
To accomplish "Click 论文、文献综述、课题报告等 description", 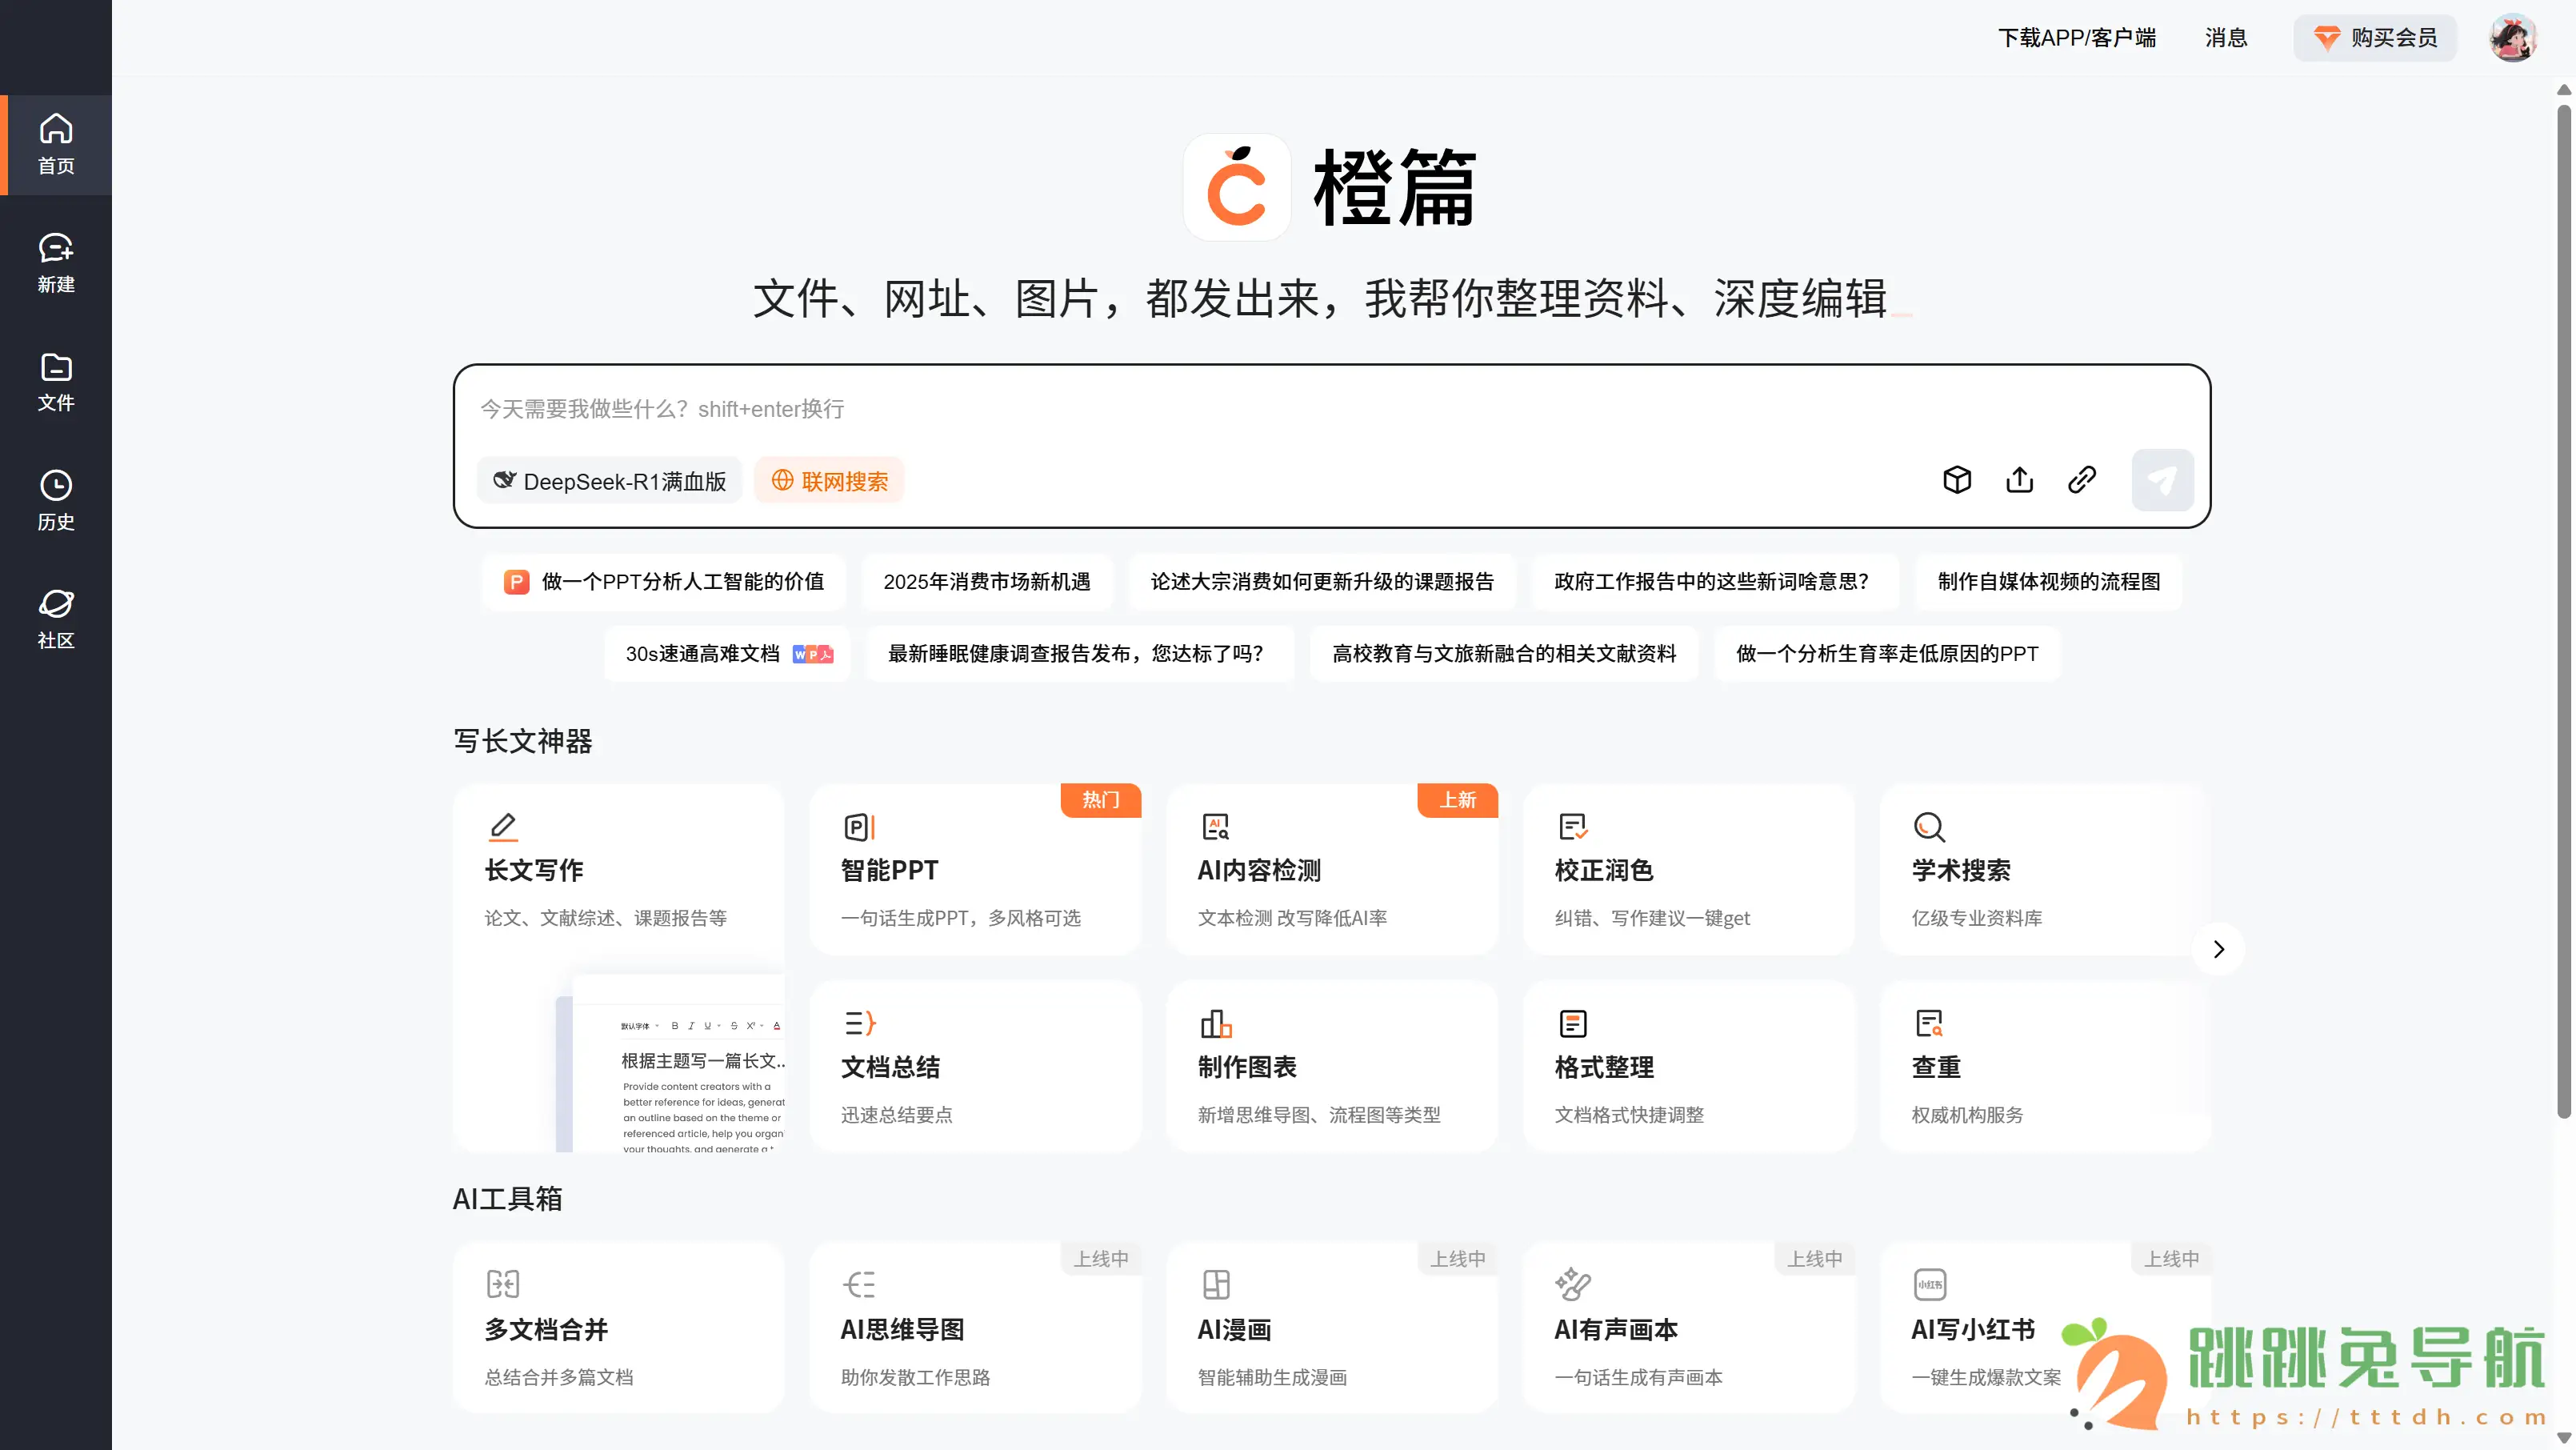I will click(x=606, y=918).
